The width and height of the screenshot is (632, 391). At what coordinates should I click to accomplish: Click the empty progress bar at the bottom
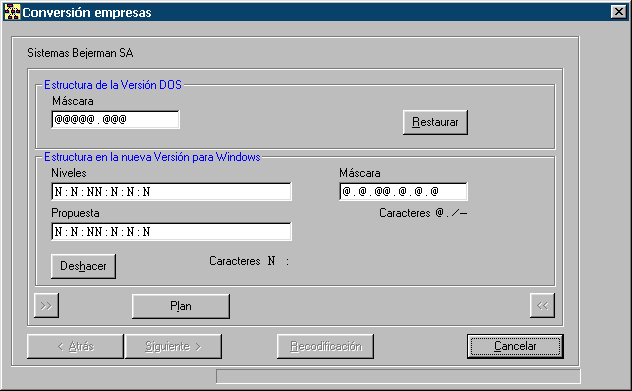click(x=398, y=376)
